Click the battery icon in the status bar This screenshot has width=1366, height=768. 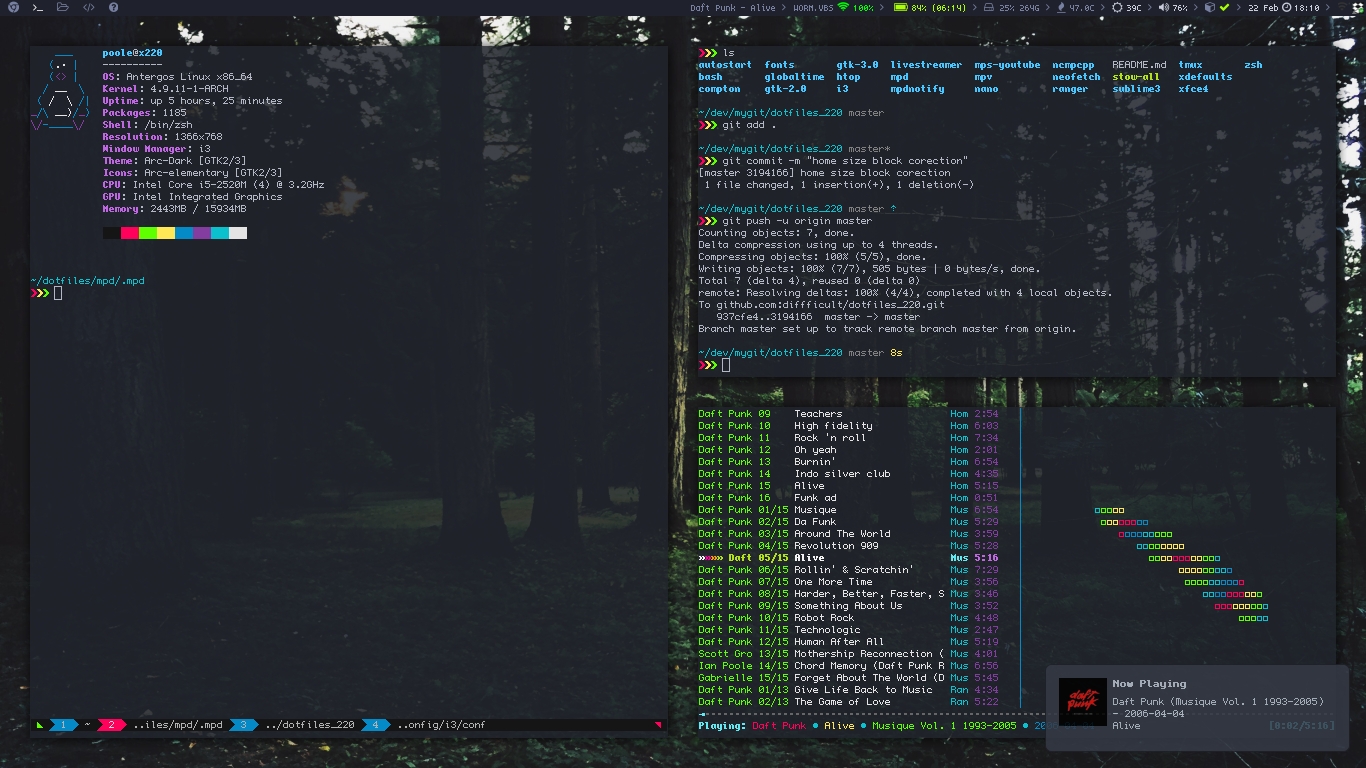[900, 7]
